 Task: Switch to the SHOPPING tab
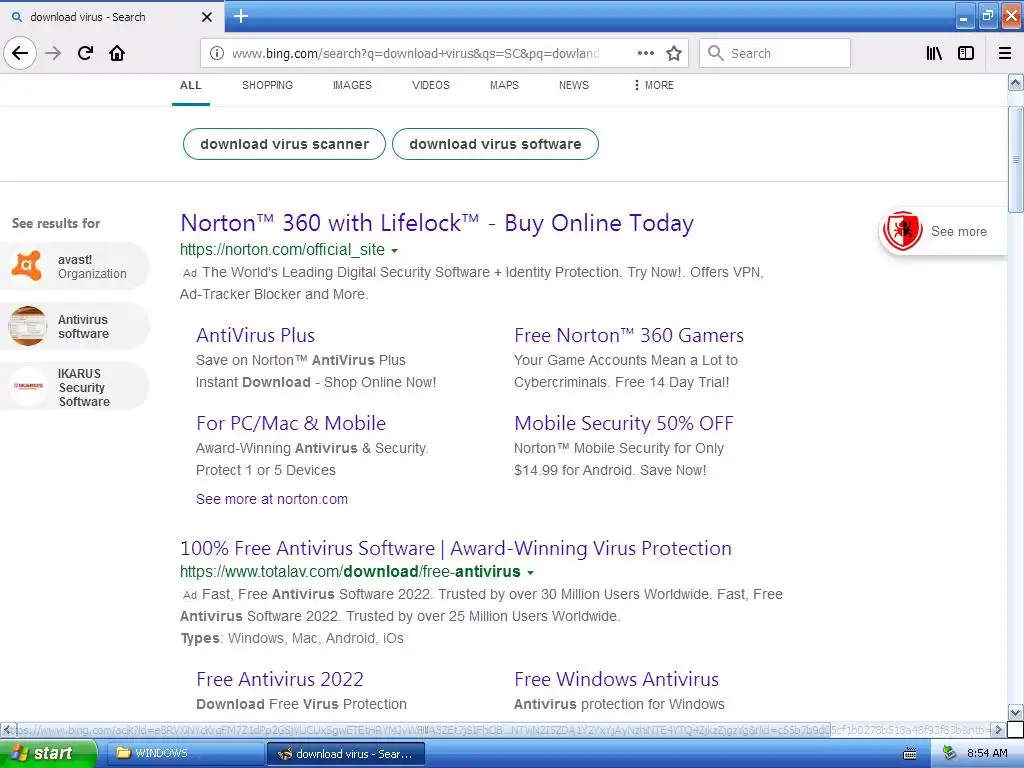click(267, 86)
